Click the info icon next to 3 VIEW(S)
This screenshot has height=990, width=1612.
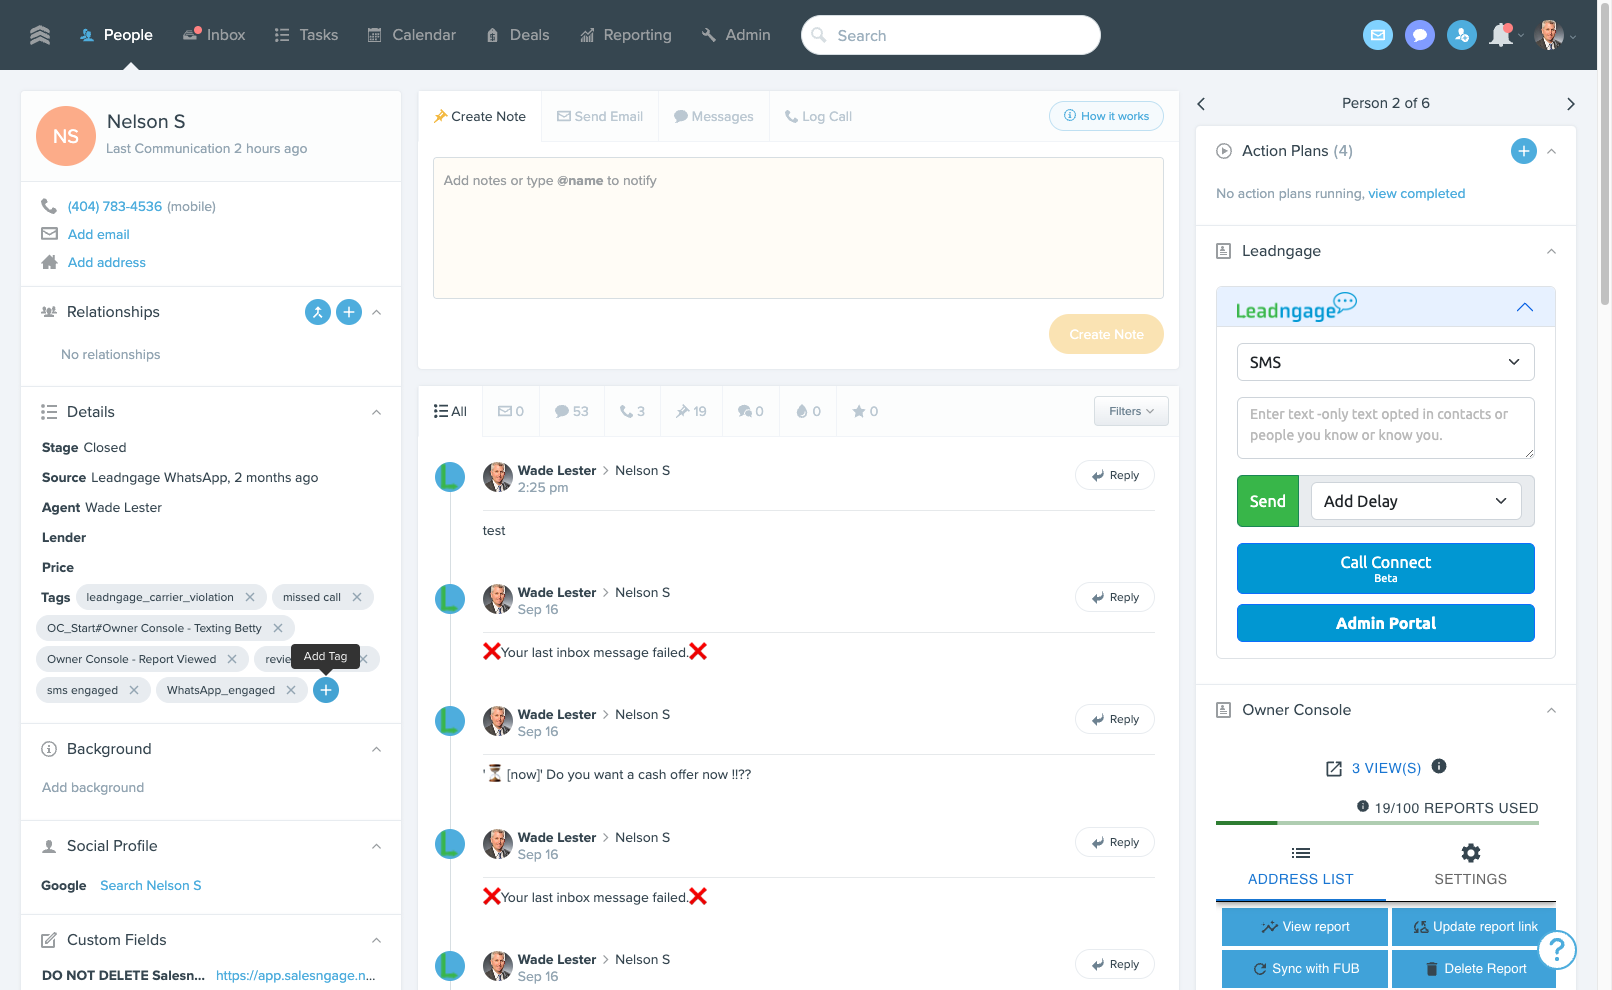click(1439, 766)
